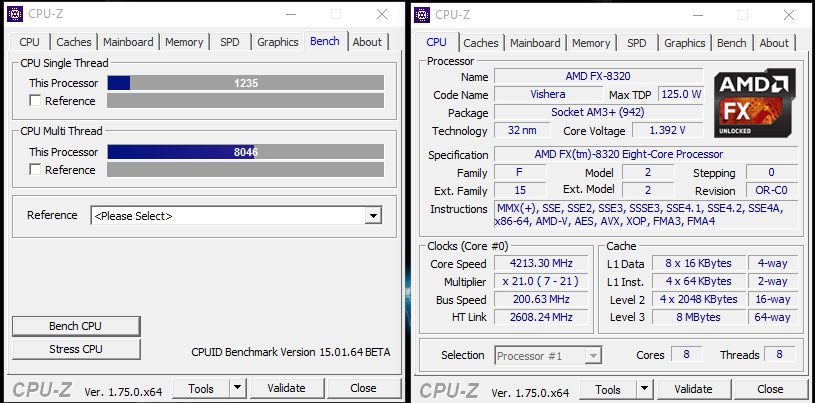Click Revision value OR-C0
The width and height of the screenshot is (815, 403).
coord(772,190)
